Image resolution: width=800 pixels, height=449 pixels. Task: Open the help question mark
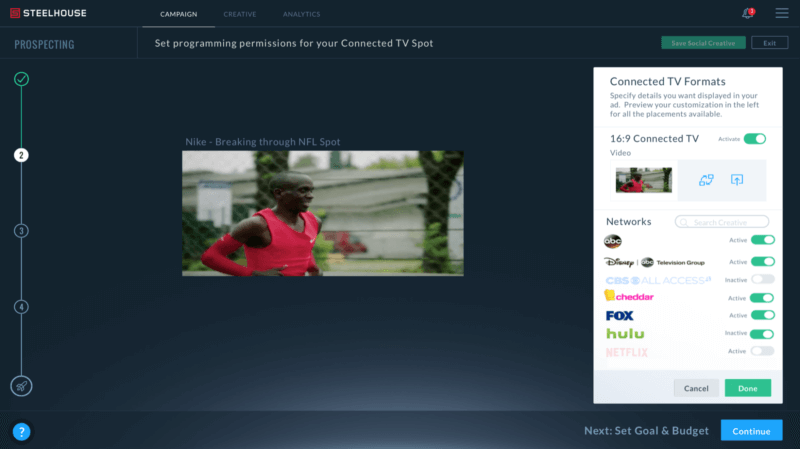point(21,432)
